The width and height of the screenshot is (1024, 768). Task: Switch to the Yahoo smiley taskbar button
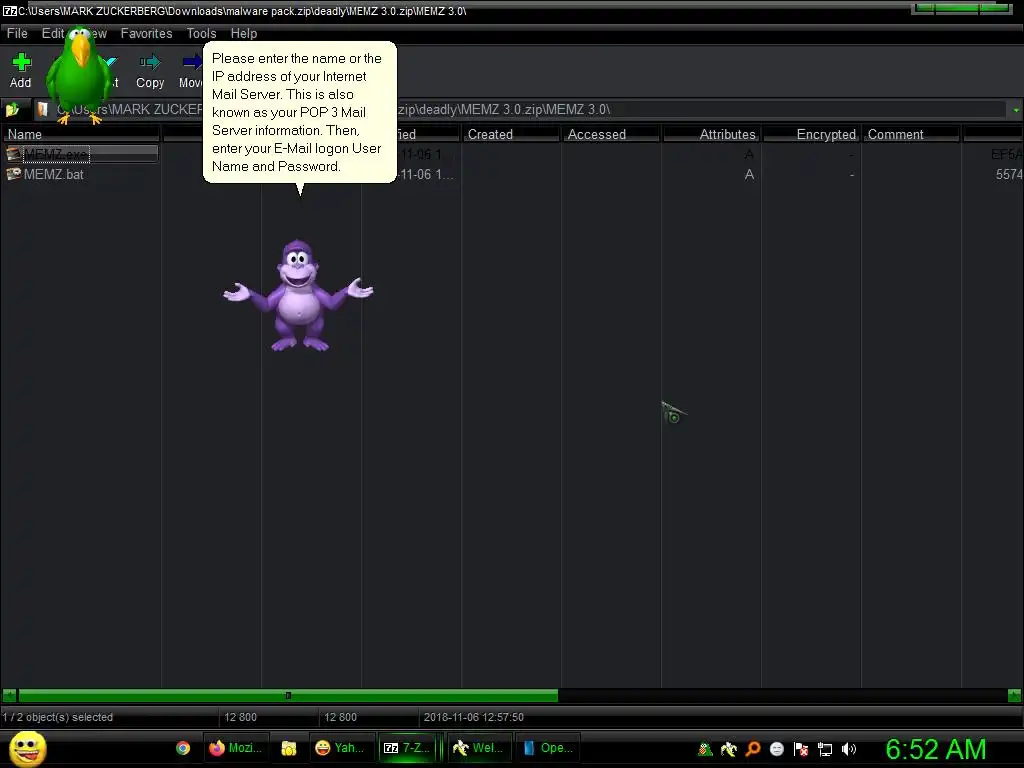click(x=342, y=748)
